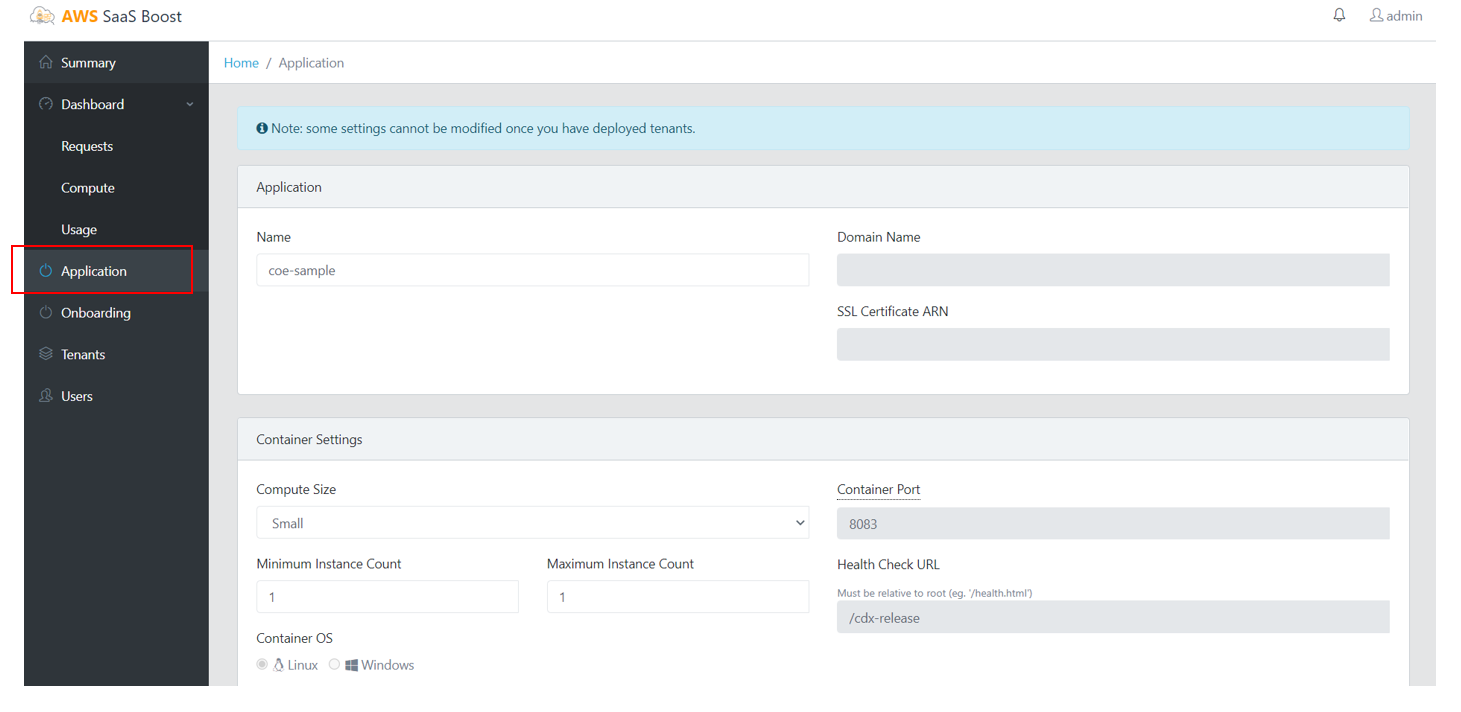The width and height of the screenshot is (1461, 712).
Task: Focus the Maximum Instance Count field
Action: [677, 597]
